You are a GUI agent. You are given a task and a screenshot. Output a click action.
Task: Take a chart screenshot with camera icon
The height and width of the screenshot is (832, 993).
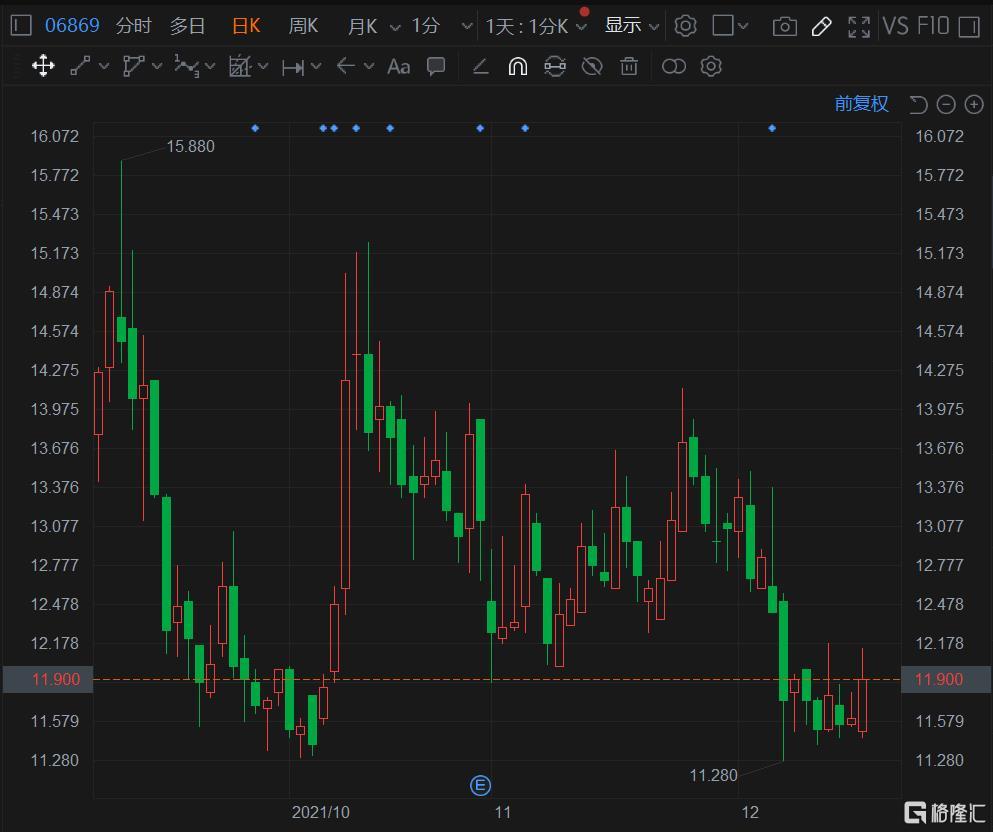(785, 26)
